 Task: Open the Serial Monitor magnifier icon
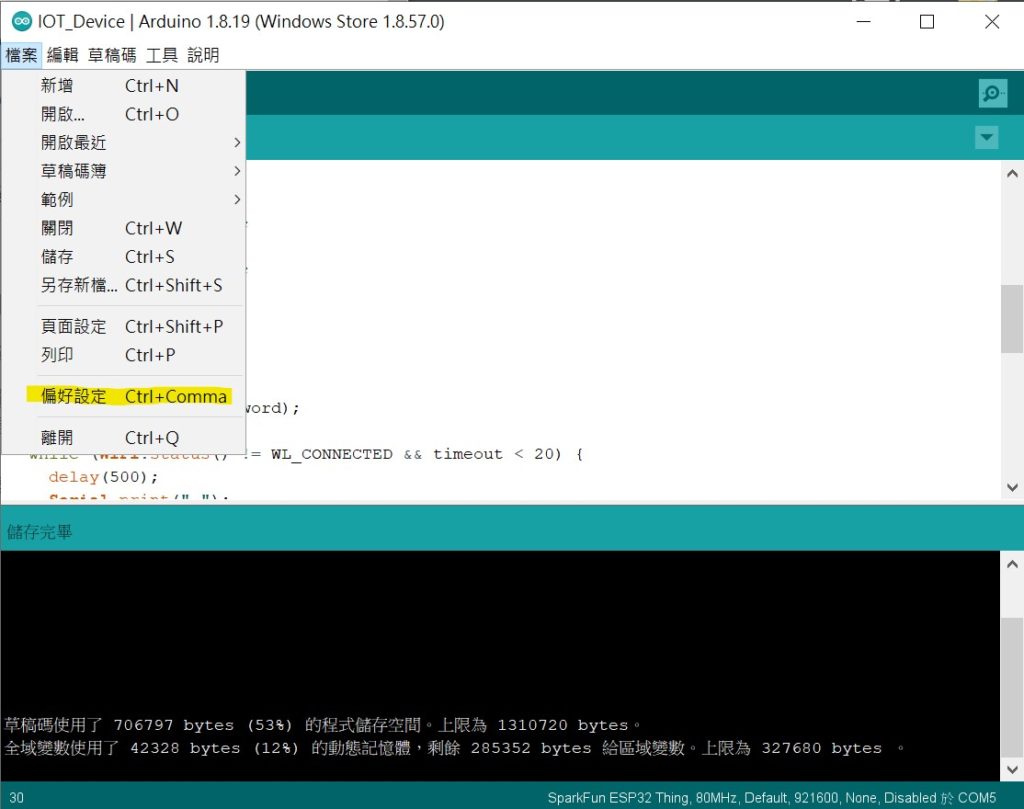992,93
